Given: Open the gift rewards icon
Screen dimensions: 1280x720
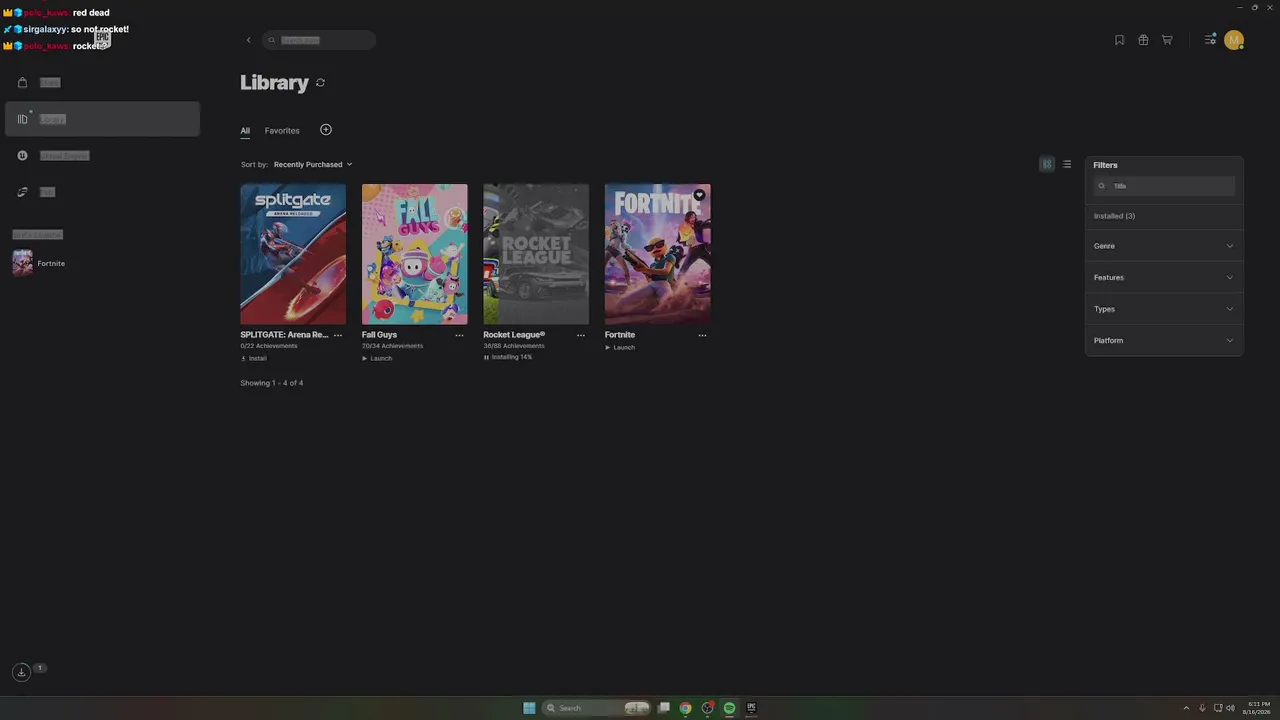Looking at the screenshot, I should 1143,40.
